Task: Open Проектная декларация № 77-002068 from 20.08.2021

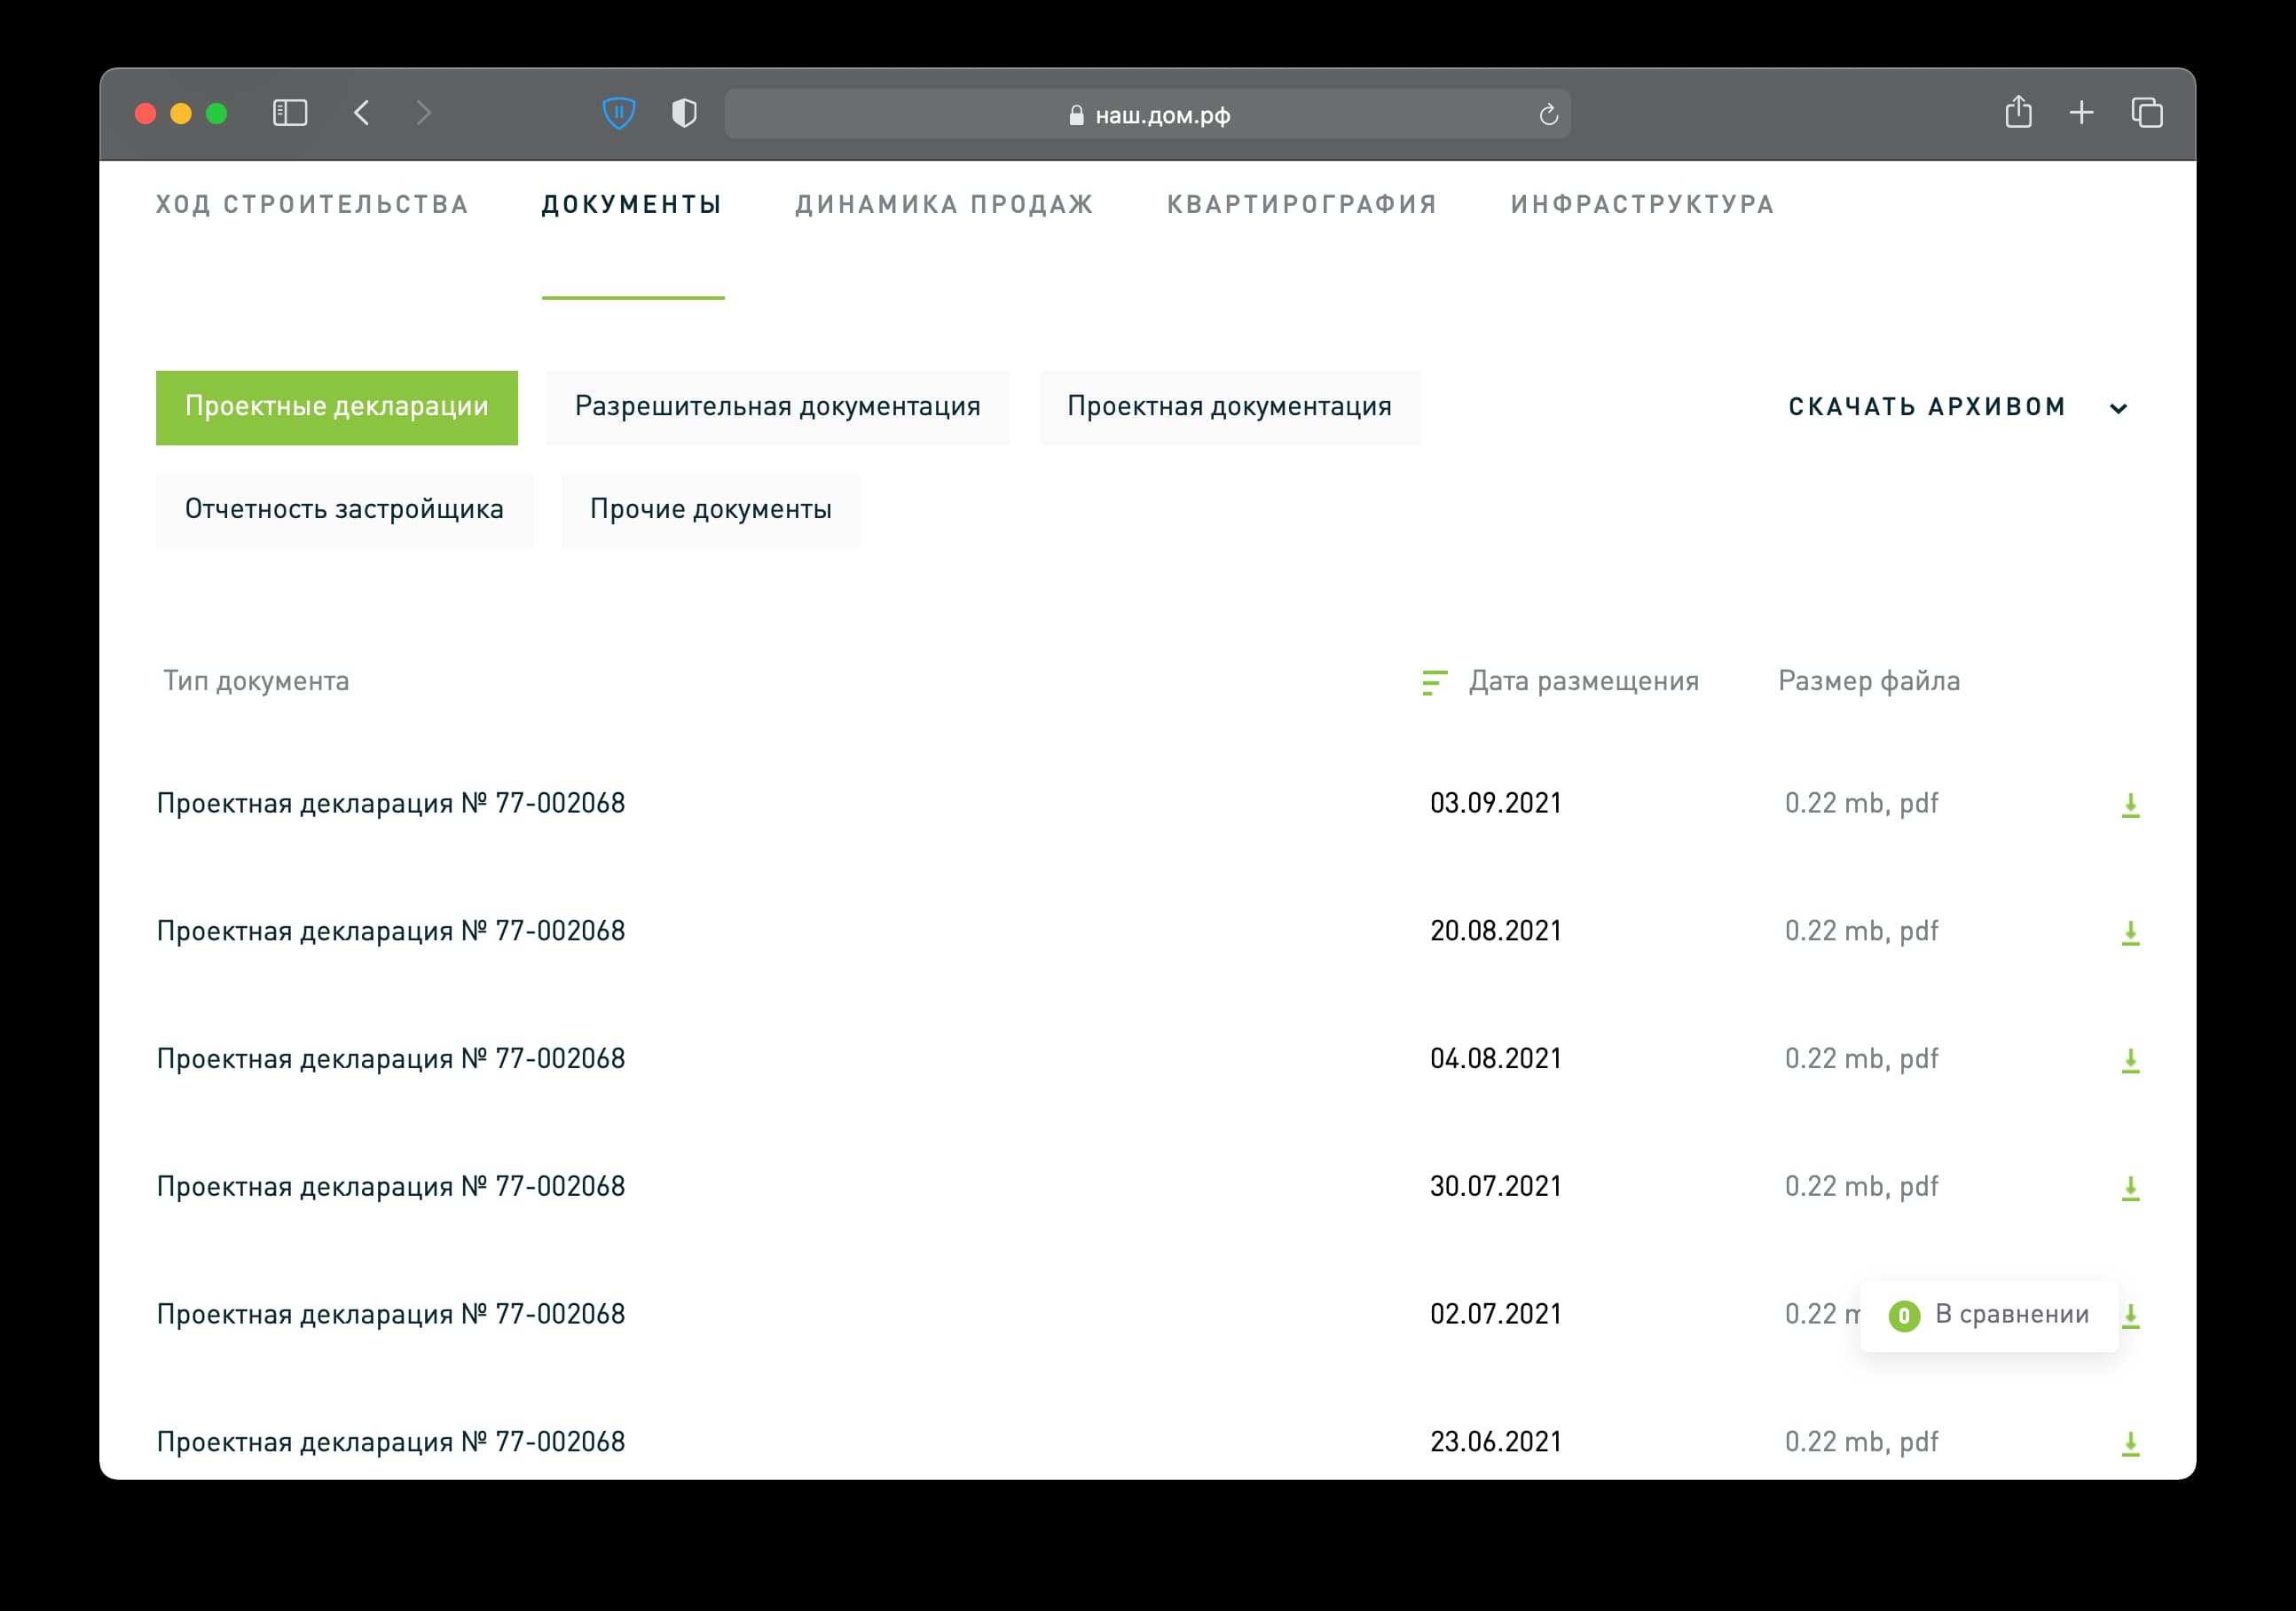Action: 391,932
